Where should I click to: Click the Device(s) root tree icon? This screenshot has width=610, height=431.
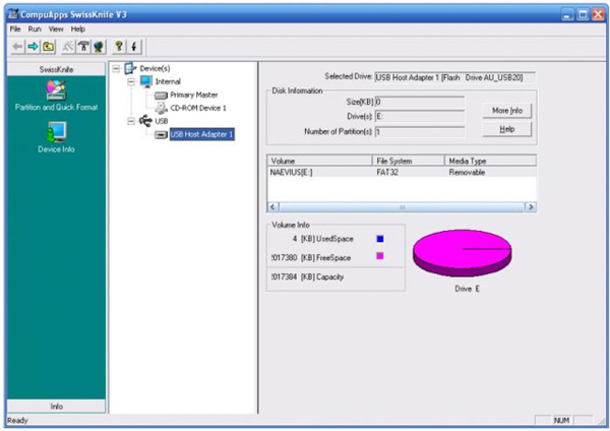click(x=130, y=68)
